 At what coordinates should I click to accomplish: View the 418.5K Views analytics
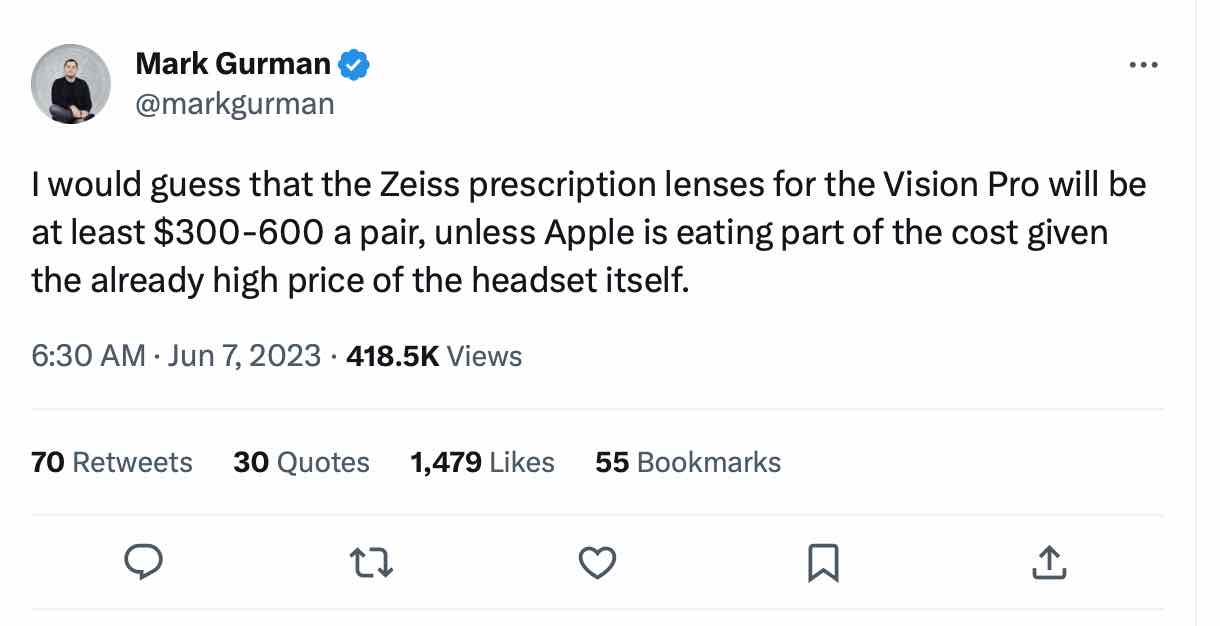(434, 355)
